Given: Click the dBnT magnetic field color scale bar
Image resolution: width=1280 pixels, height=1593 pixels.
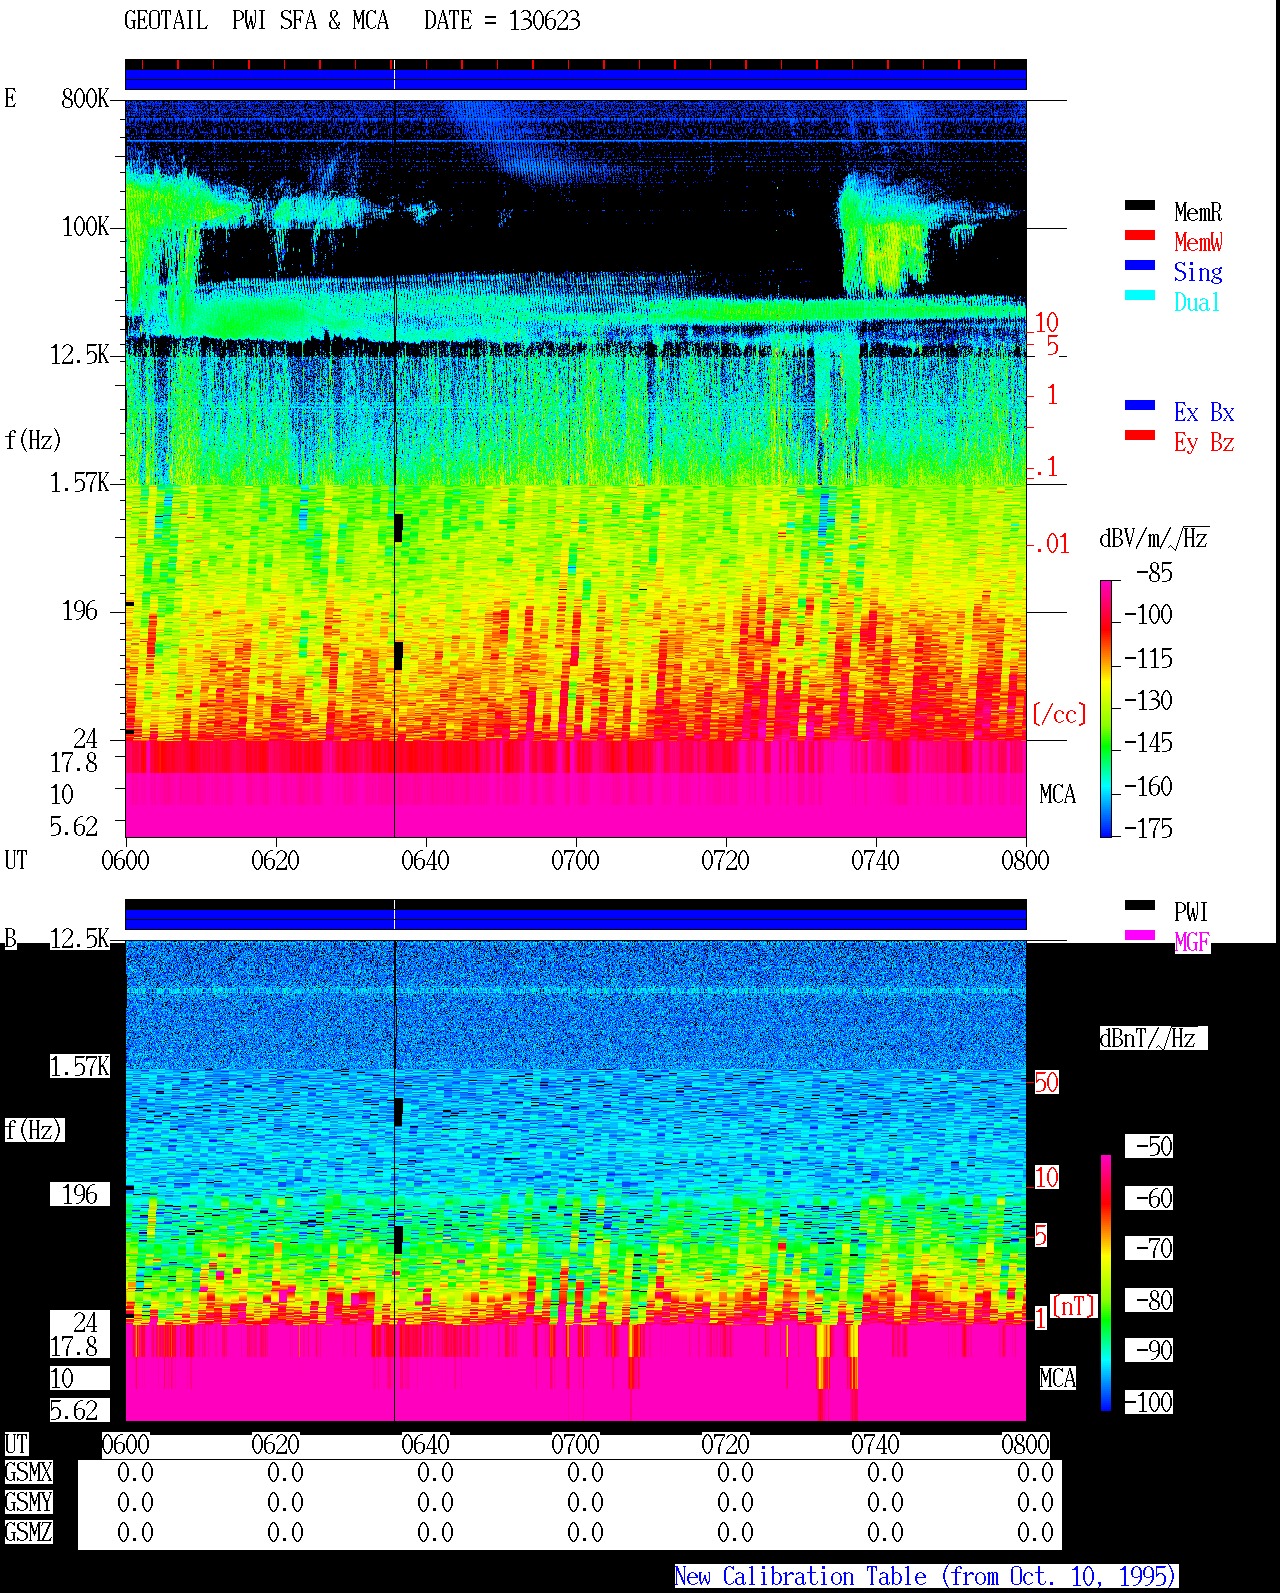Looking at the screenshot, I should 1106,1283.
